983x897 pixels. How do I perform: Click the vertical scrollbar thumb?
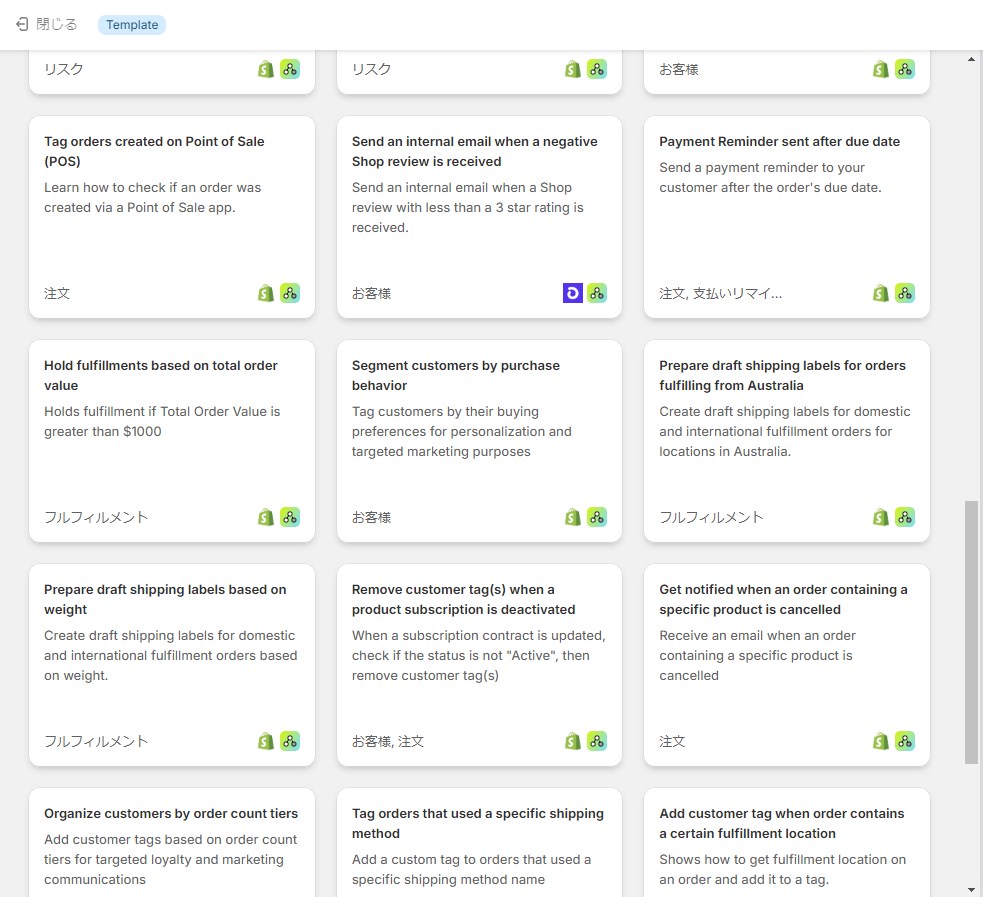pyautogui.click(x=971, y=632)
